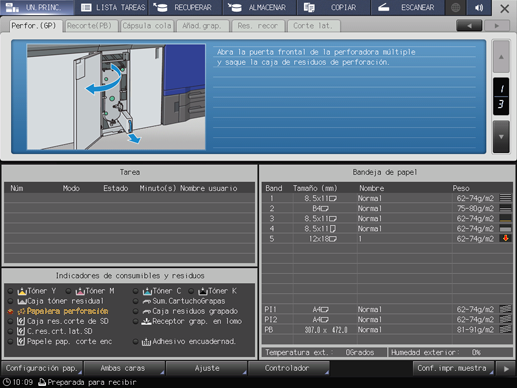Switch to ESCANEAR mode
The image size is (517, 388).
pyautogui.click(x=408, y=7)
